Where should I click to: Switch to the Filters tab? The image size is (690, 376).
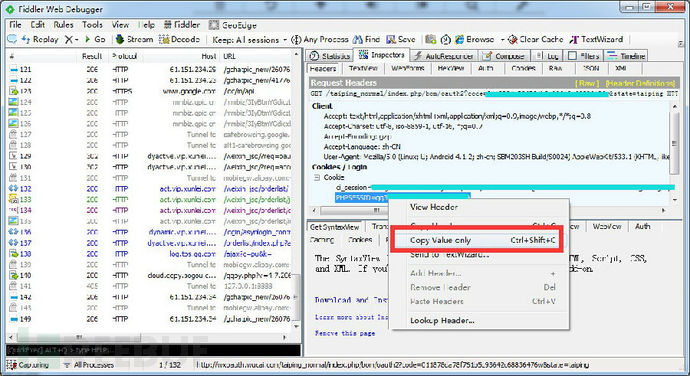coord(584,56)
